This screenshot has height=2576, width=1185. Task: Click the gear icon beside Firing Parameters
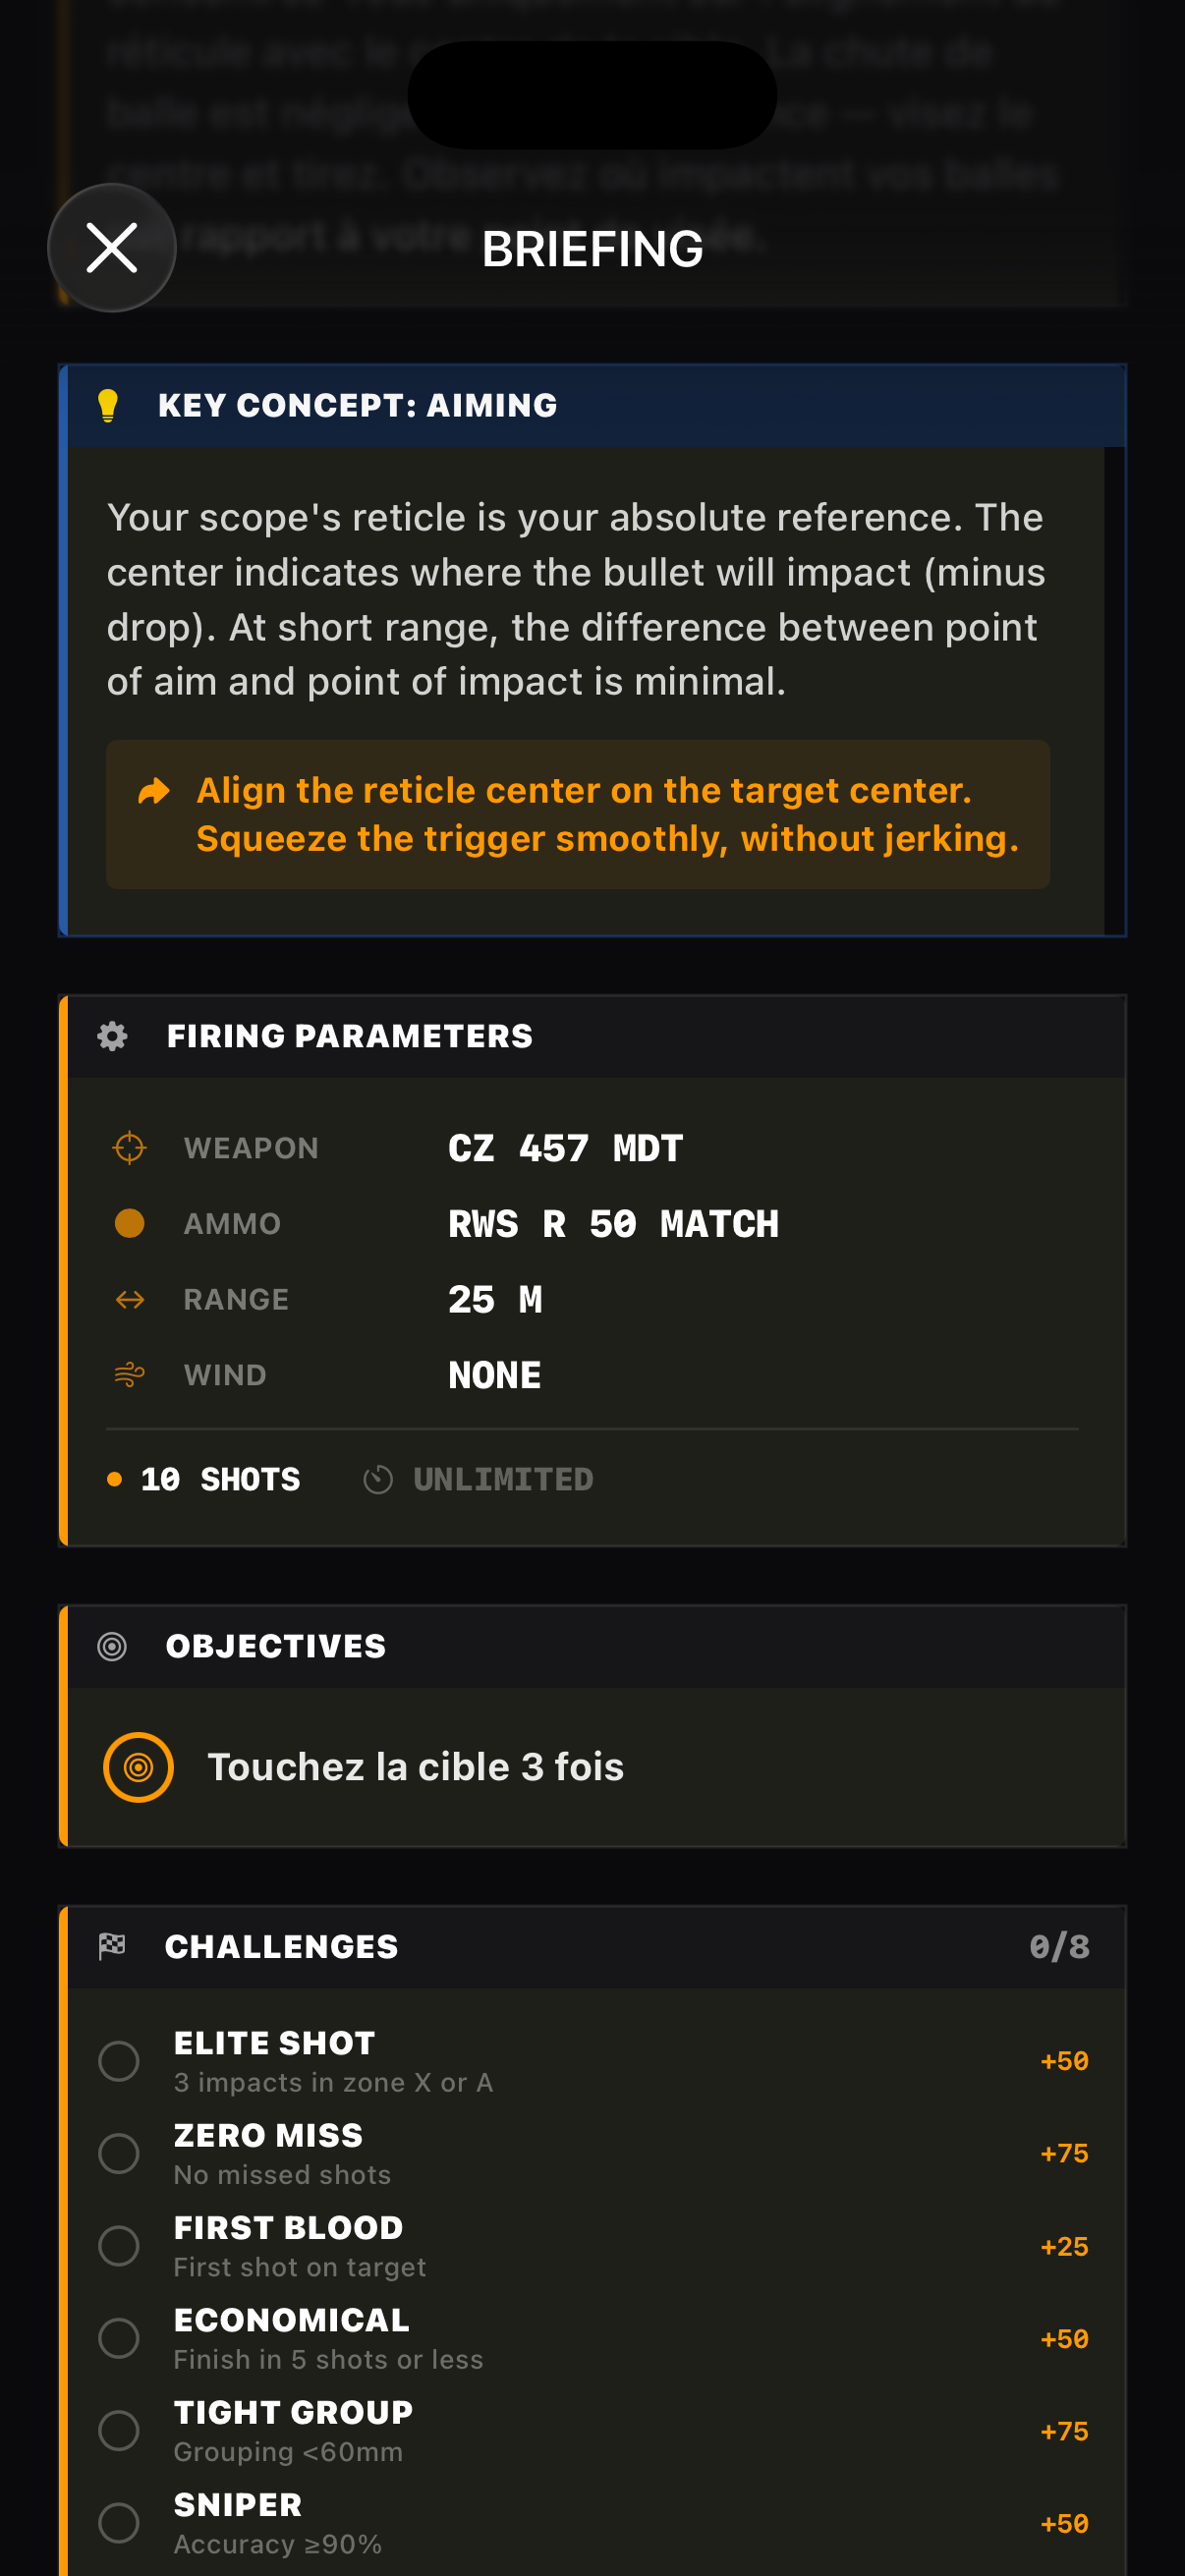pyautogui.click(x=111, y=1036)
